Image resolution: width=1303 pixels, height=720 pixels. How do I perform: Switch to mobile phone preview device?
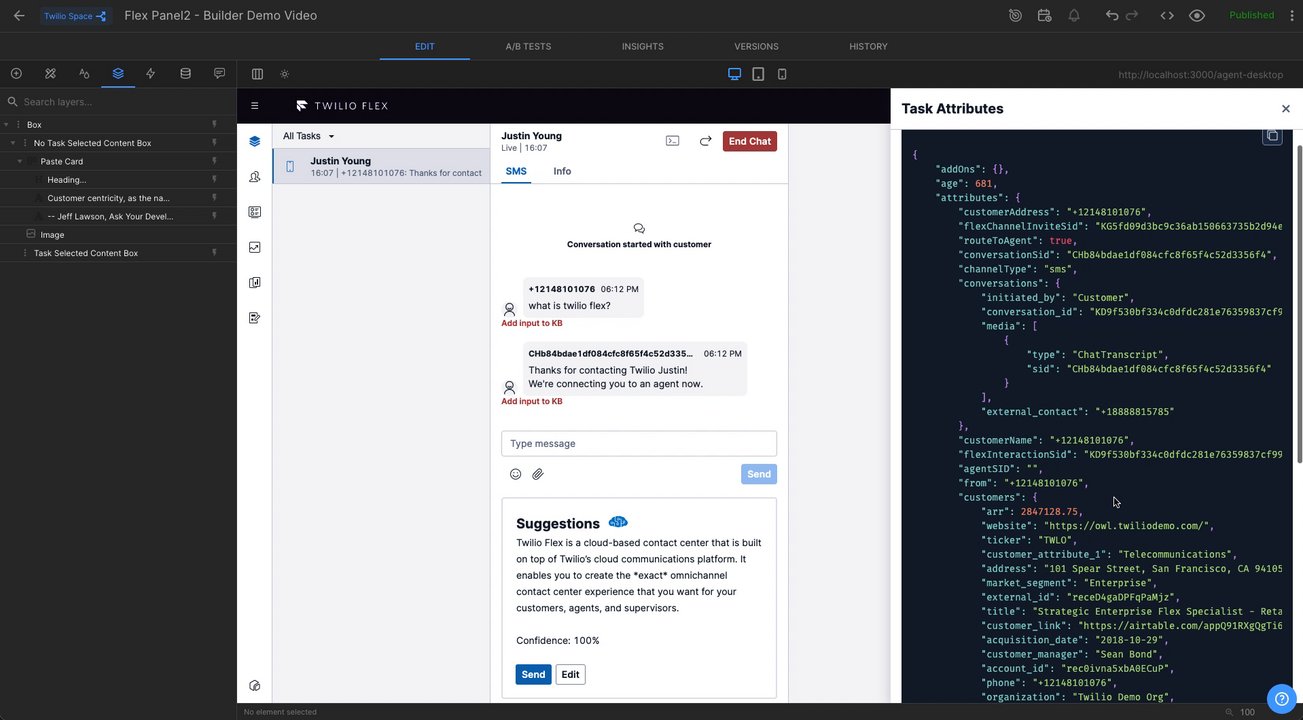pyautogui.click(x=782, y=74)
